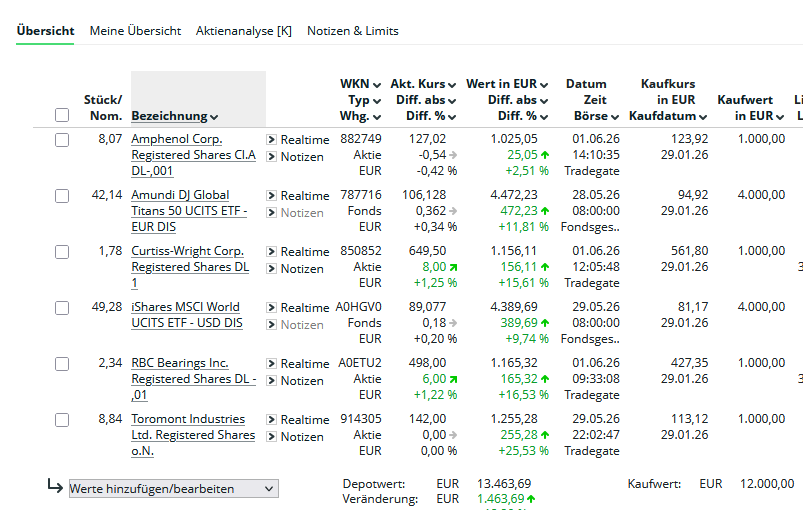The image size is (803, 510).
Task: Click the Stück/Nom. column header
Action: 103,108
